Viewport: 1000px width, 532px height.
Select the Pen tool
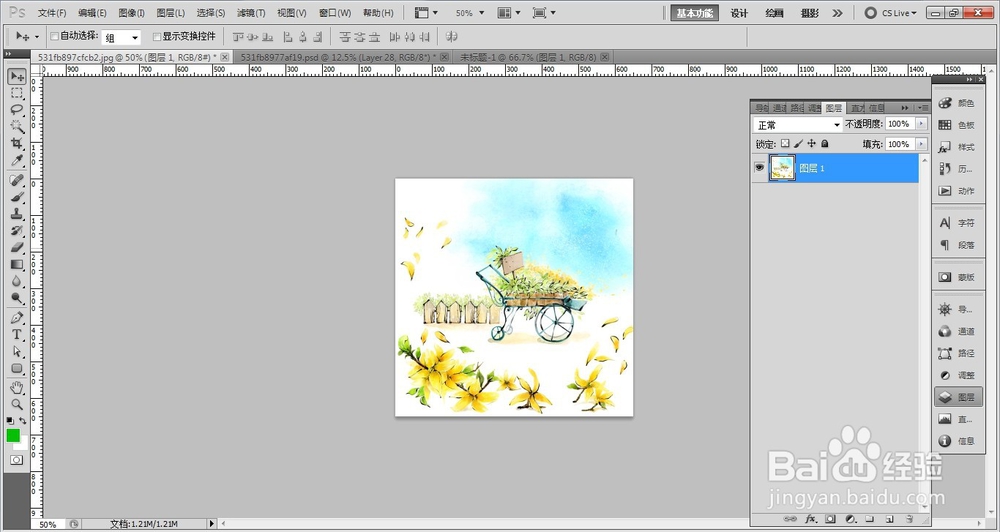point(17,318)
